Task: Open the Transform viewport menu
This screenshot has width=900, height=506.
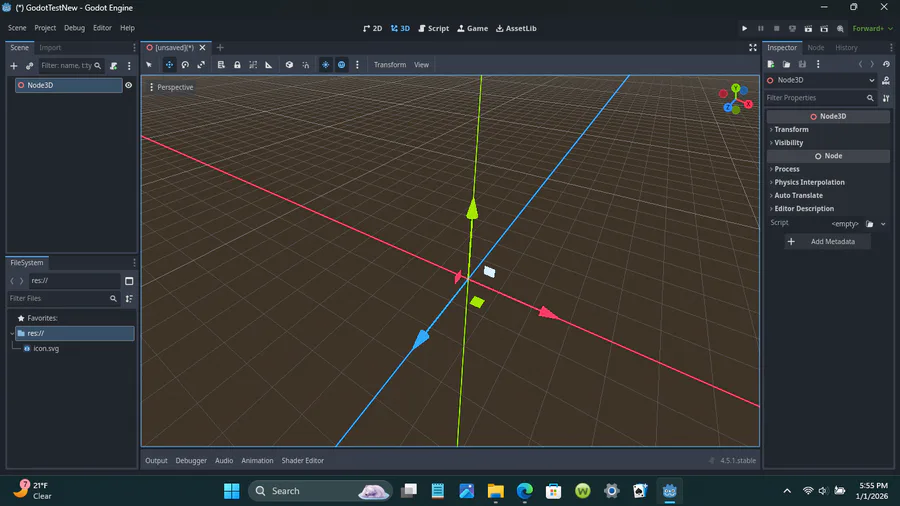Action: point(390,65)
